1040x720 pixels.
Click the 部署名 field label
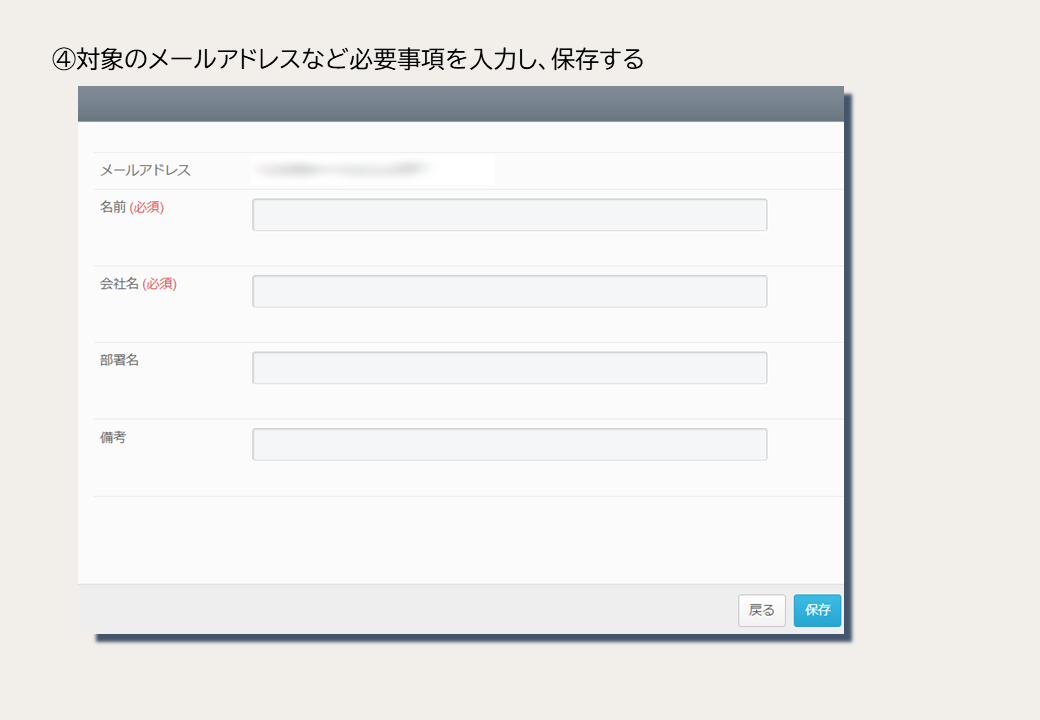[119, 360]
